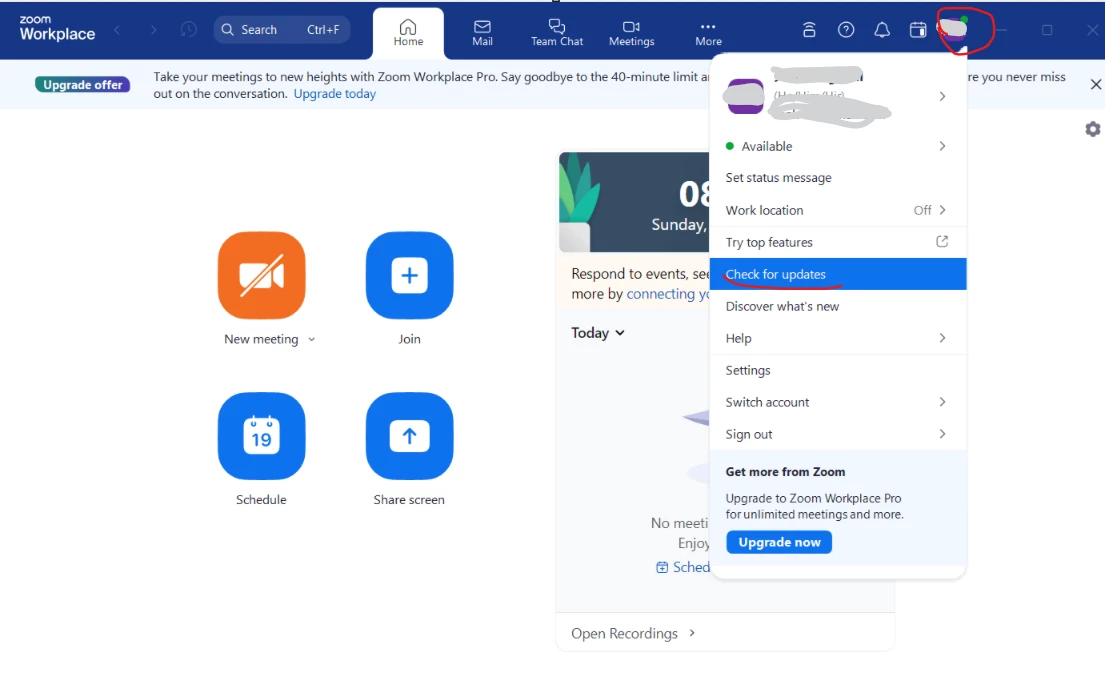Click the Share screen arrow icon

[409, 436]
